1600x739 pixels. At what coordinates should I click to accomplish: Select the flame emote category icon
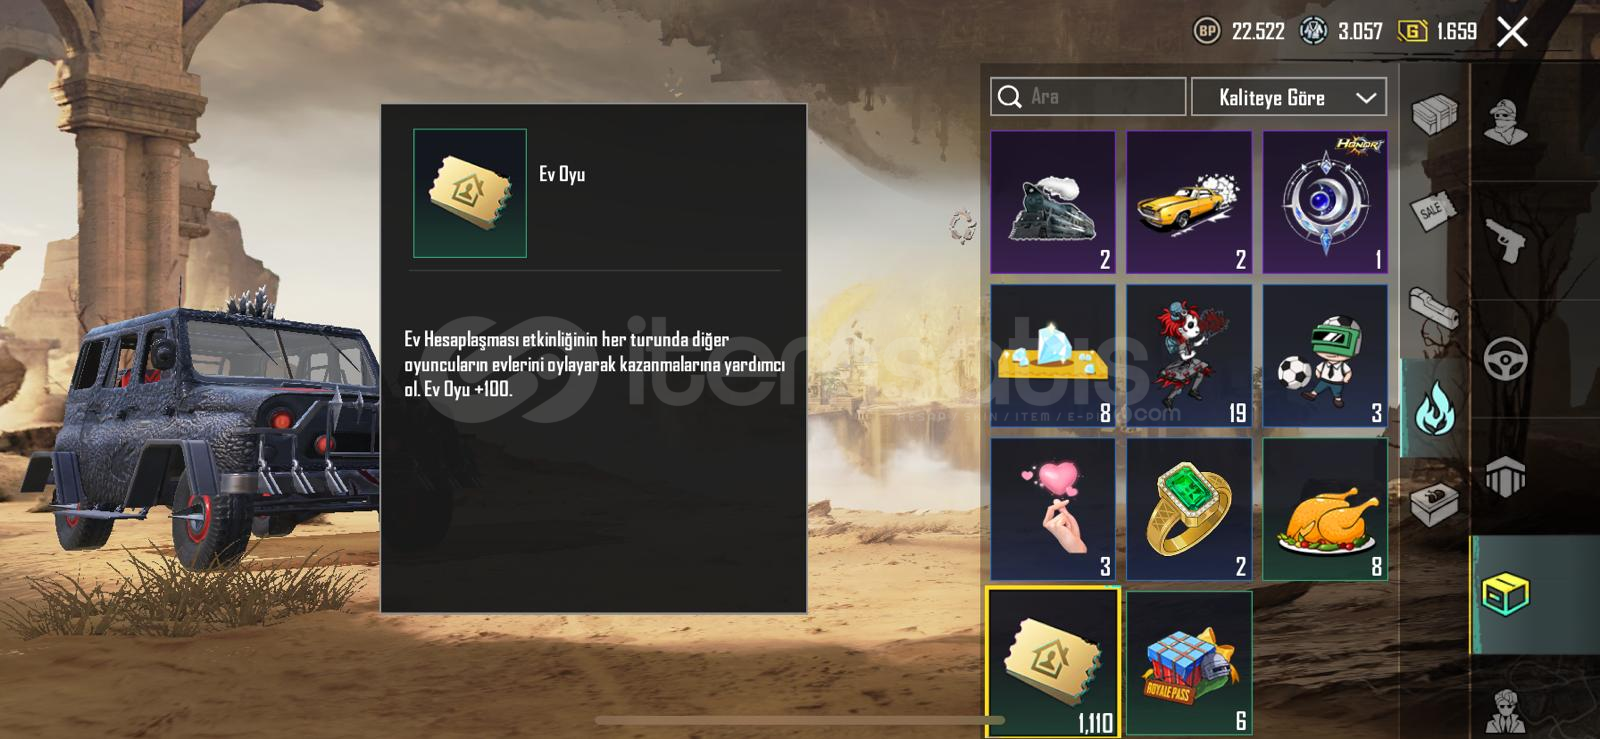pyautogui.click(x=1434, y=409)
